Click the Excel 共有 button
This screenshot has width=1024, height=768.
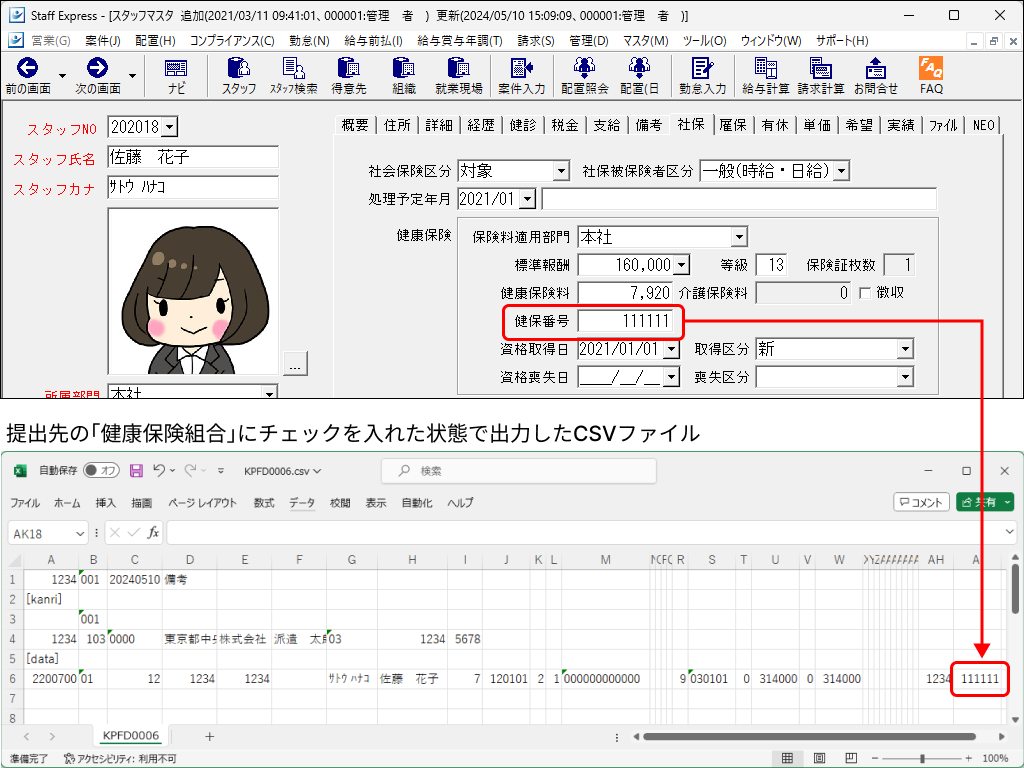(985, 502)
